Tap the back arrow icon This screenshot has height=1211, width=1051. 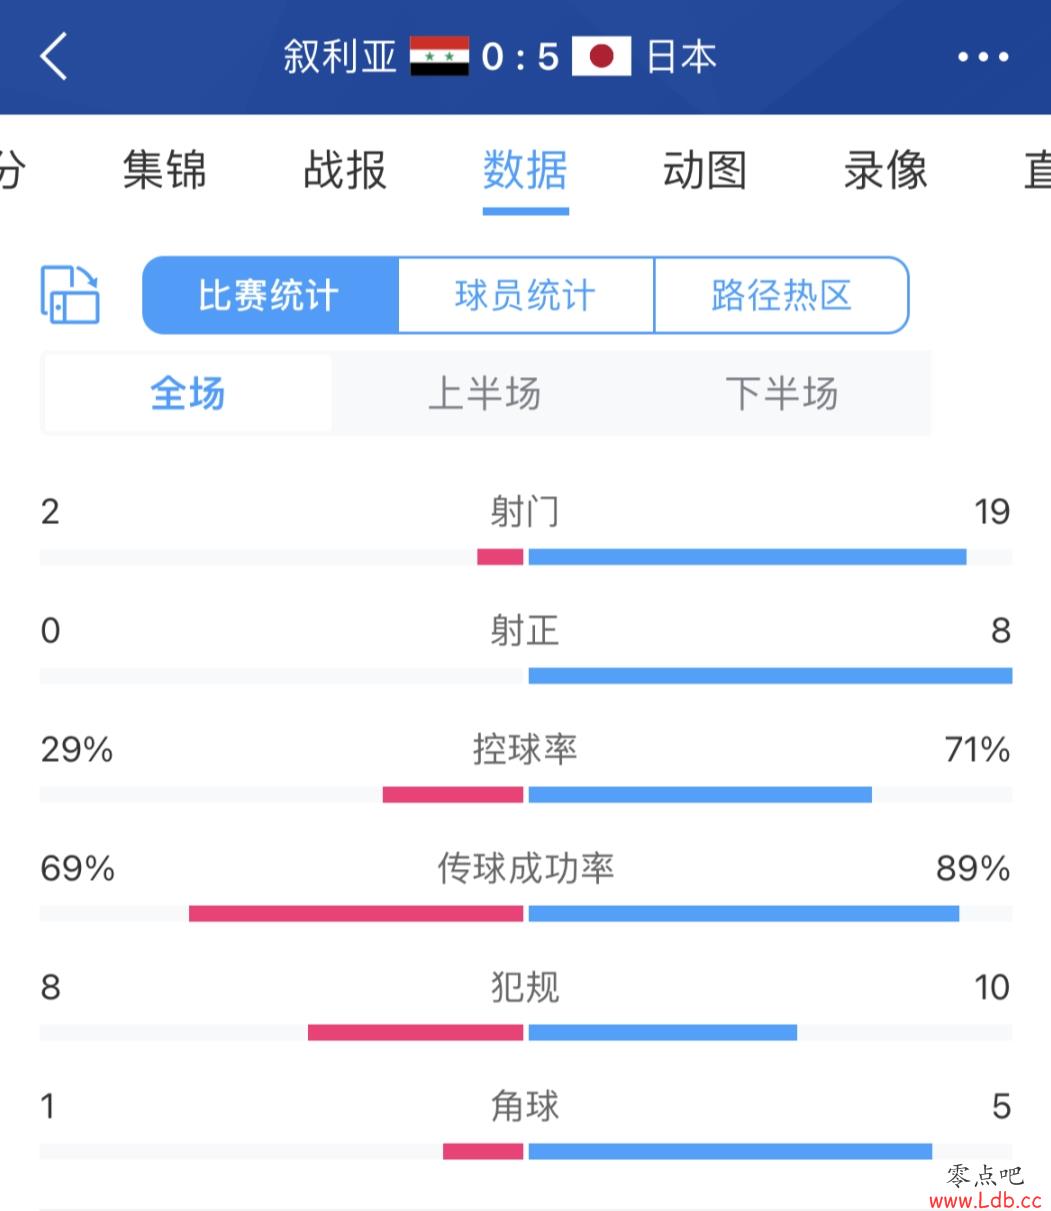click(x=54, y=55)
